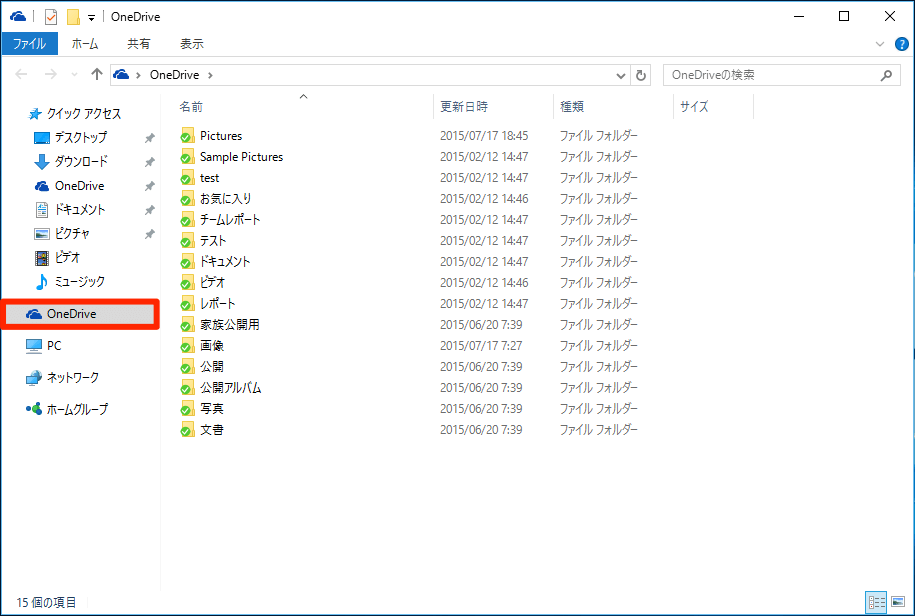Viewport: 915px width, 616px height.
Task: Click the 写真 folder icon
Action: click(187, 409)
